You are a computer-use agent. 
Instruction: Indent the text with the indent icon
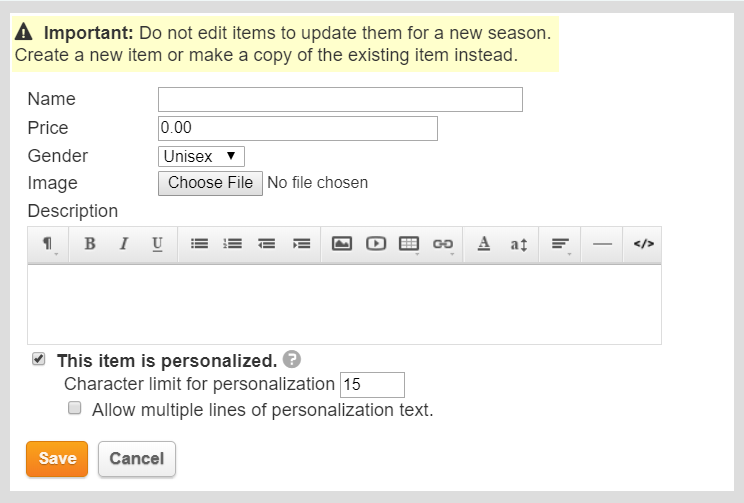[x=301, y=244]
